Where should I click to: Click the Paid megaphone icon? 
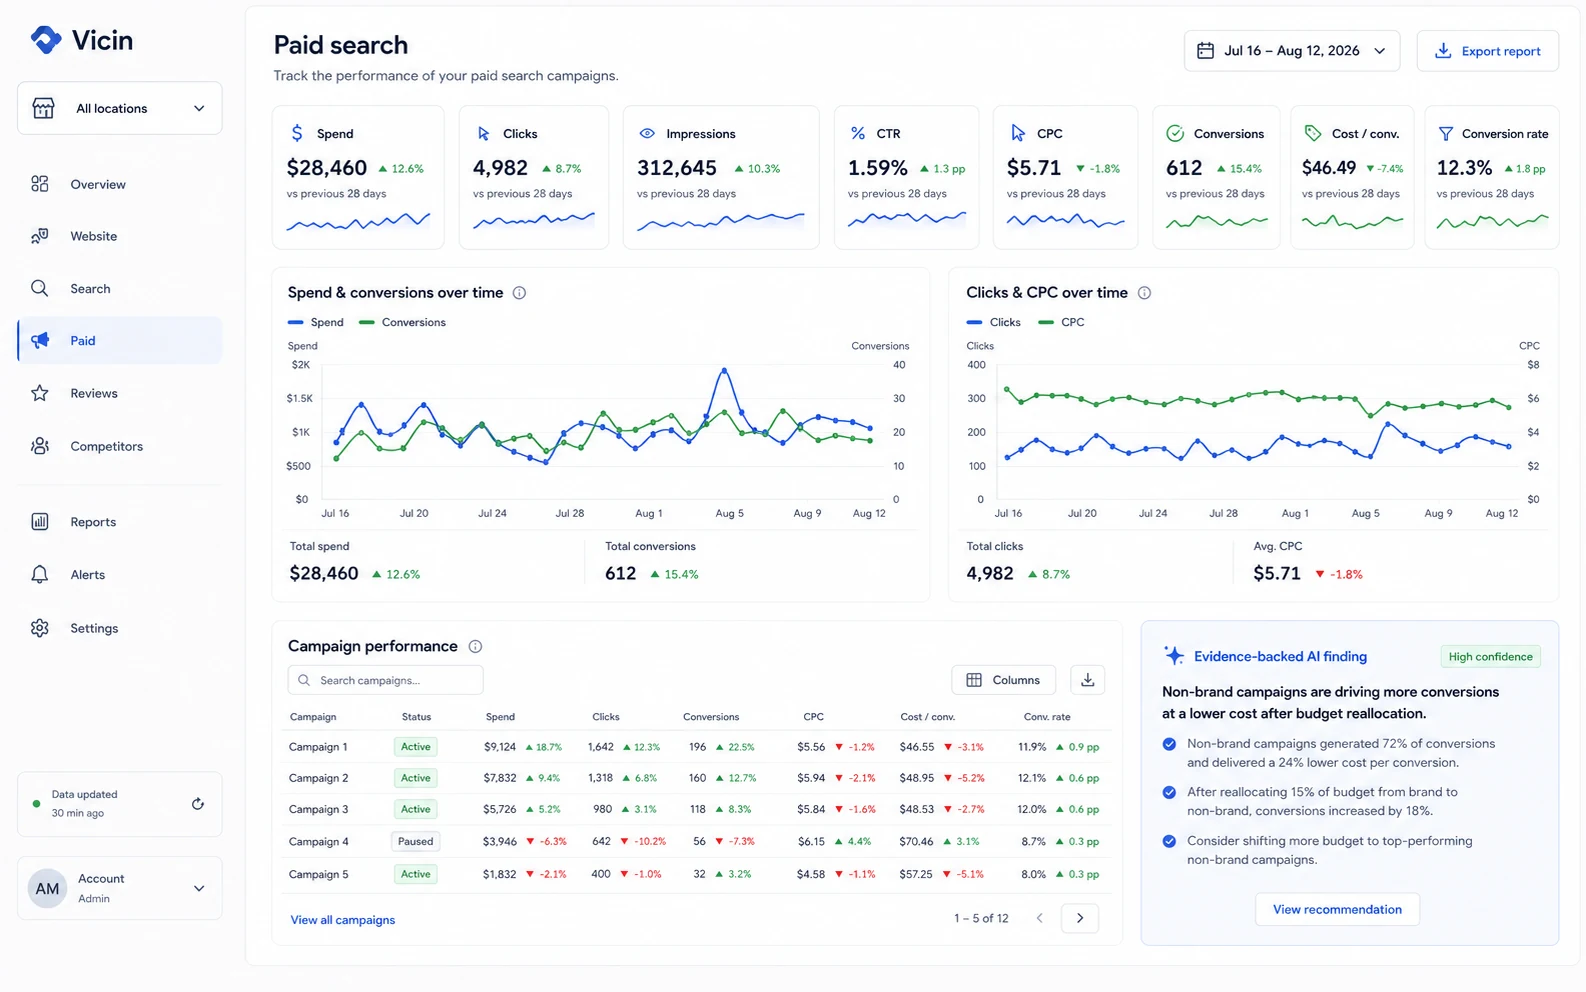click(40, 340)
